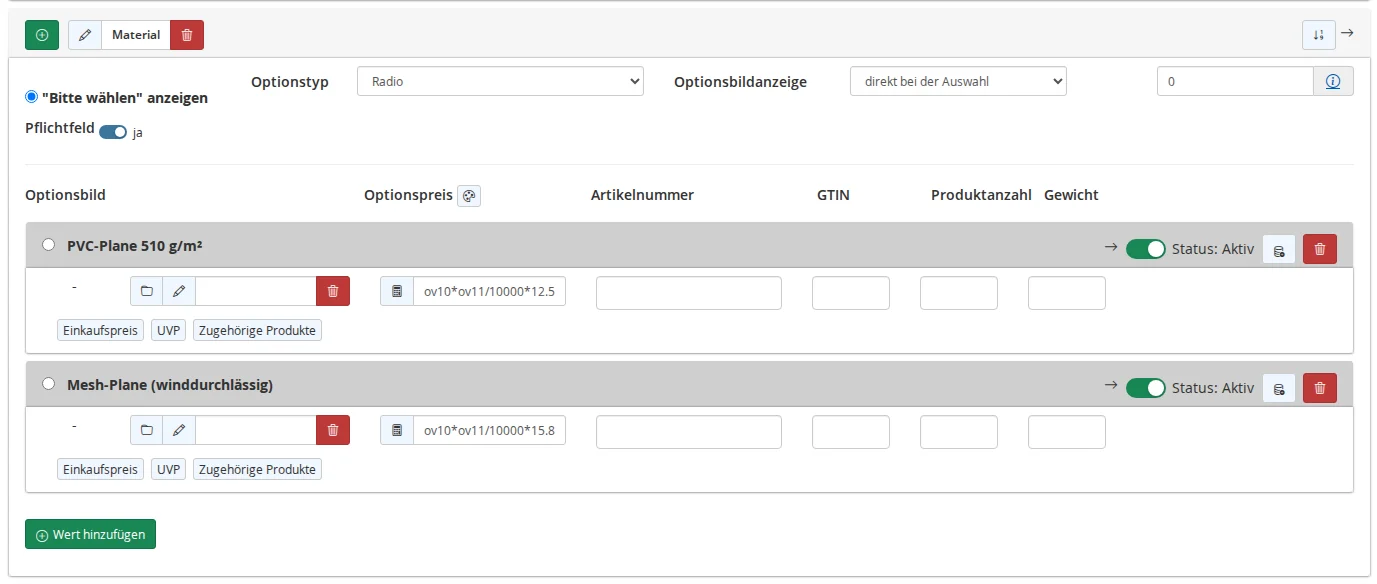
Task: Open the Optionsbildanzeige dropdown
Action: [x=958, y=82]
